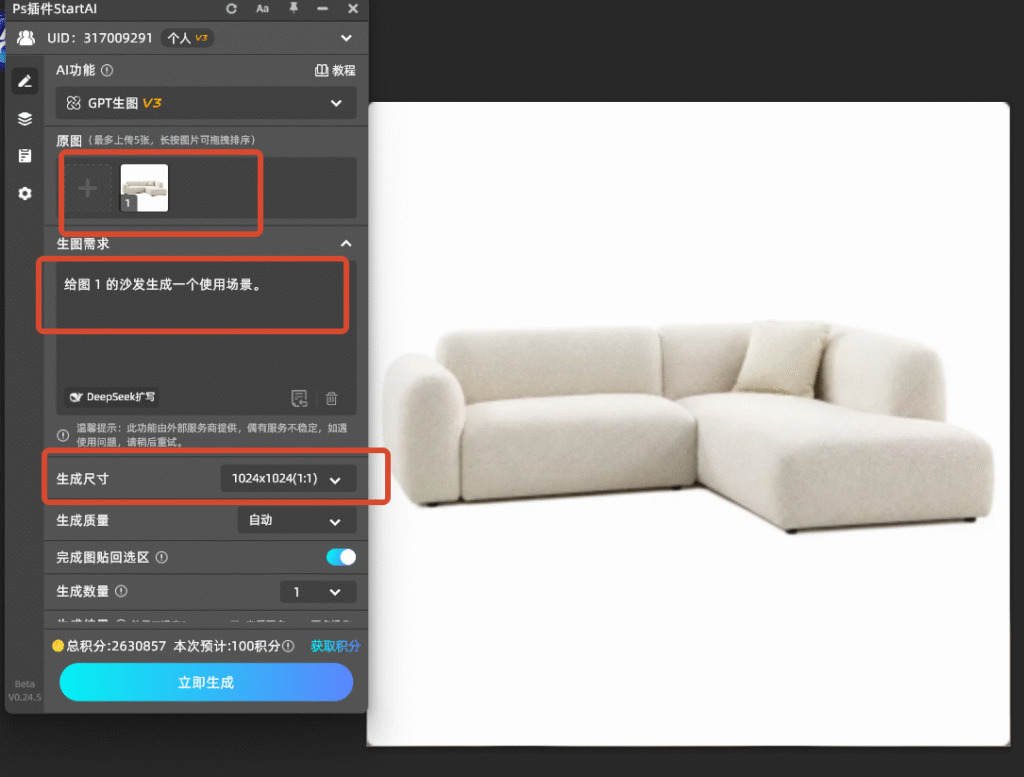Change the 生成数量 dropdown value
This screenshot has height=777, width=1024.
(x=318, y=592)
